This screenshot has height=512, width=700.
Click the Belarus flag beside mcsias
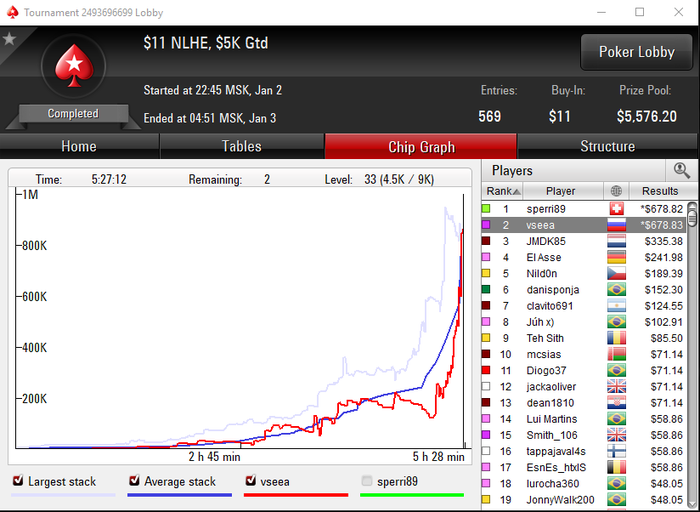(x=616, y=354)
